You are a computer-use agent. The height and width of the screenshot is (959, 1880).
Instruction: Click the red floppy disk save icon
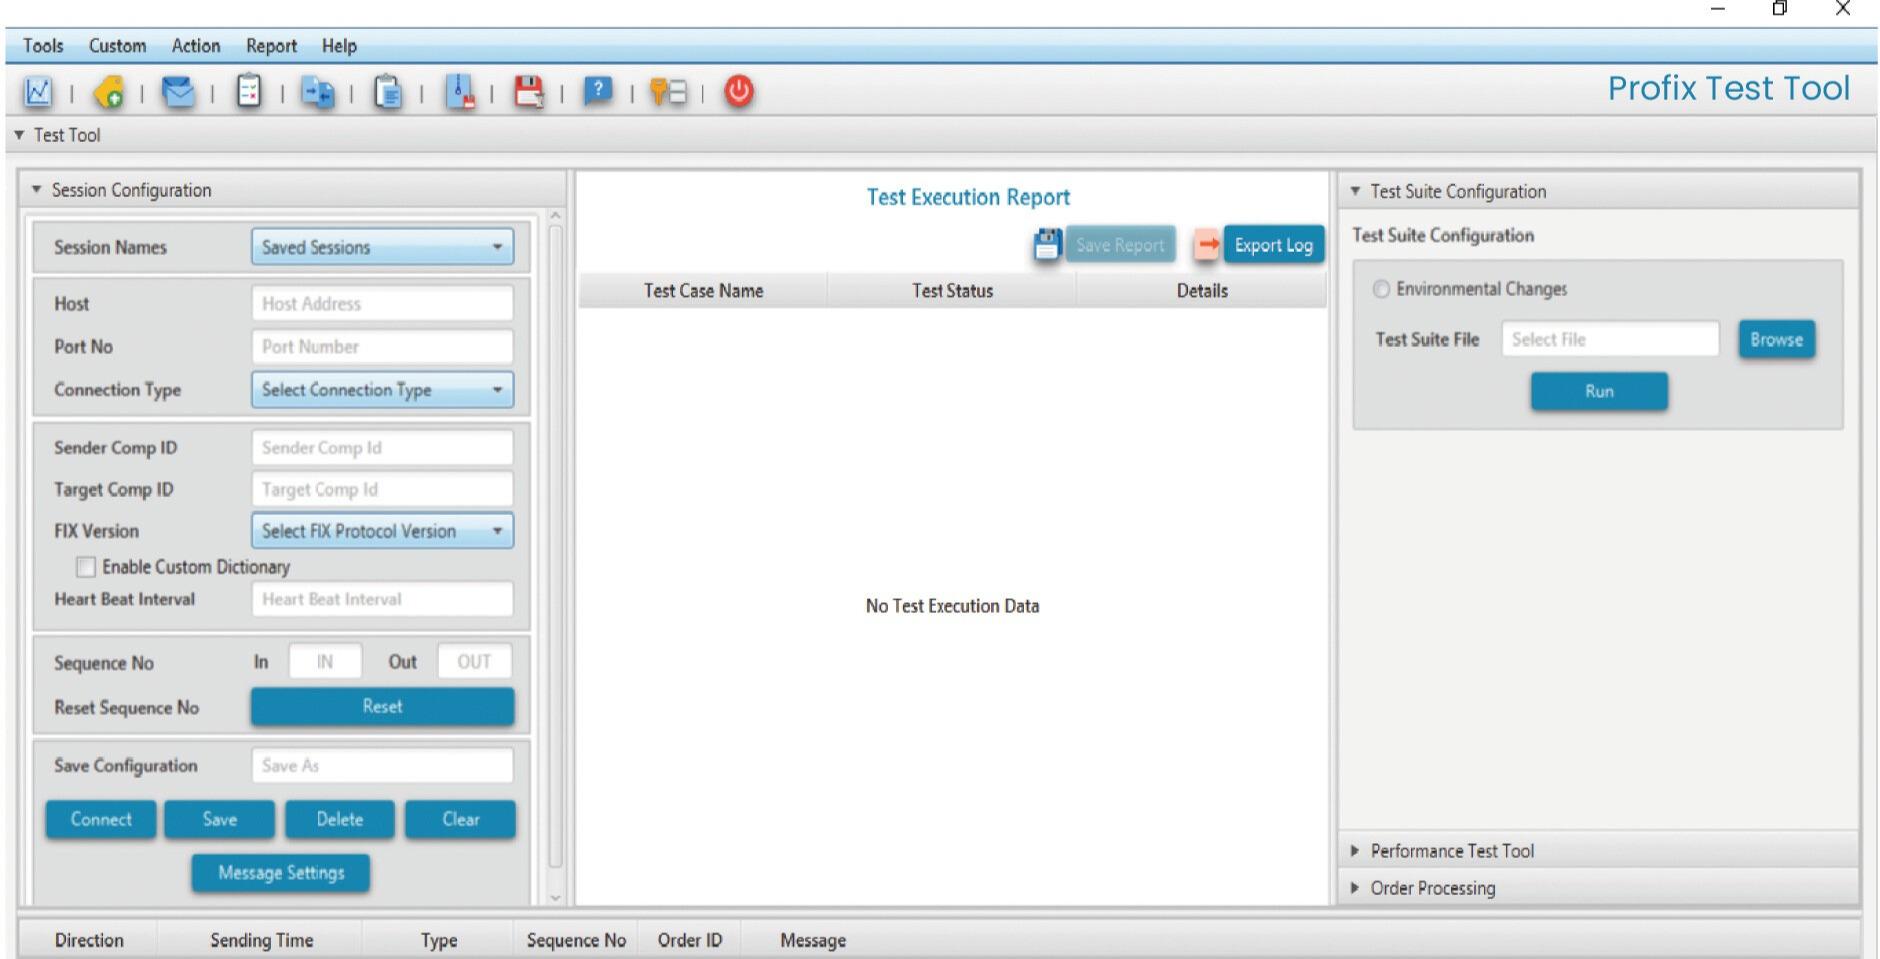(x=528, y=92)
